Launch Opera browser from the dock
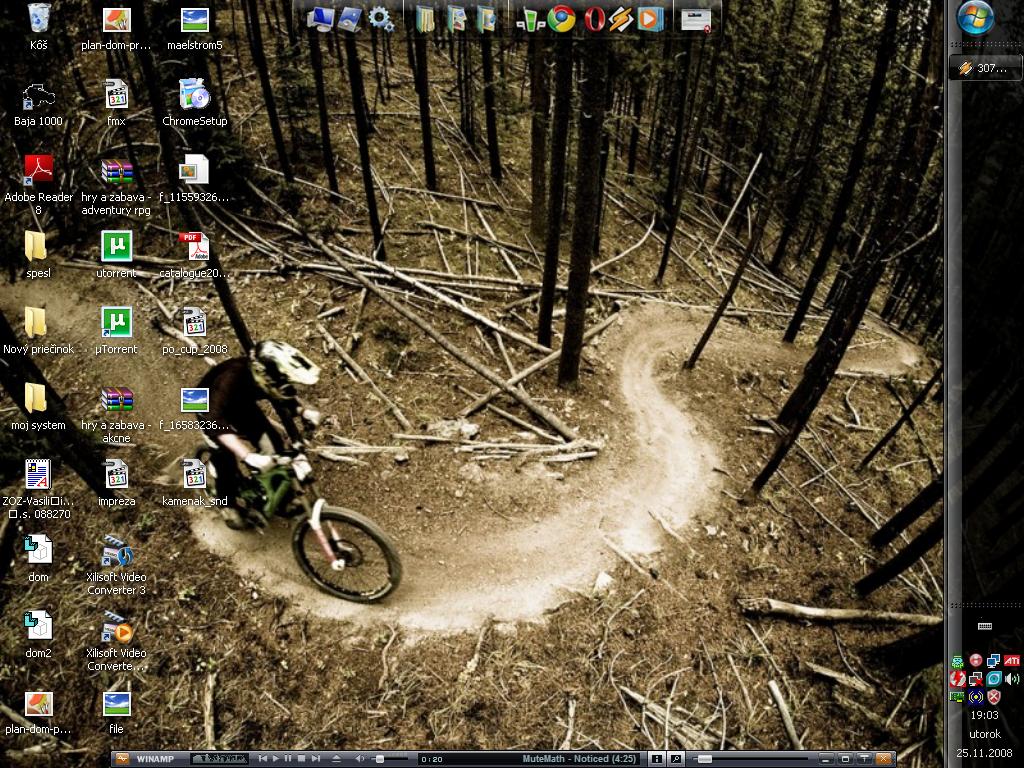Screen dimensions: 1024x768 tap(594, 18)
